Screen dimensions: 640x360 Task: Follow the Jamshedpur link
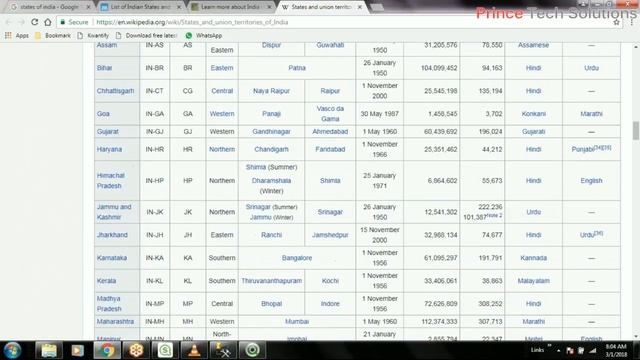tap(330, 235)
